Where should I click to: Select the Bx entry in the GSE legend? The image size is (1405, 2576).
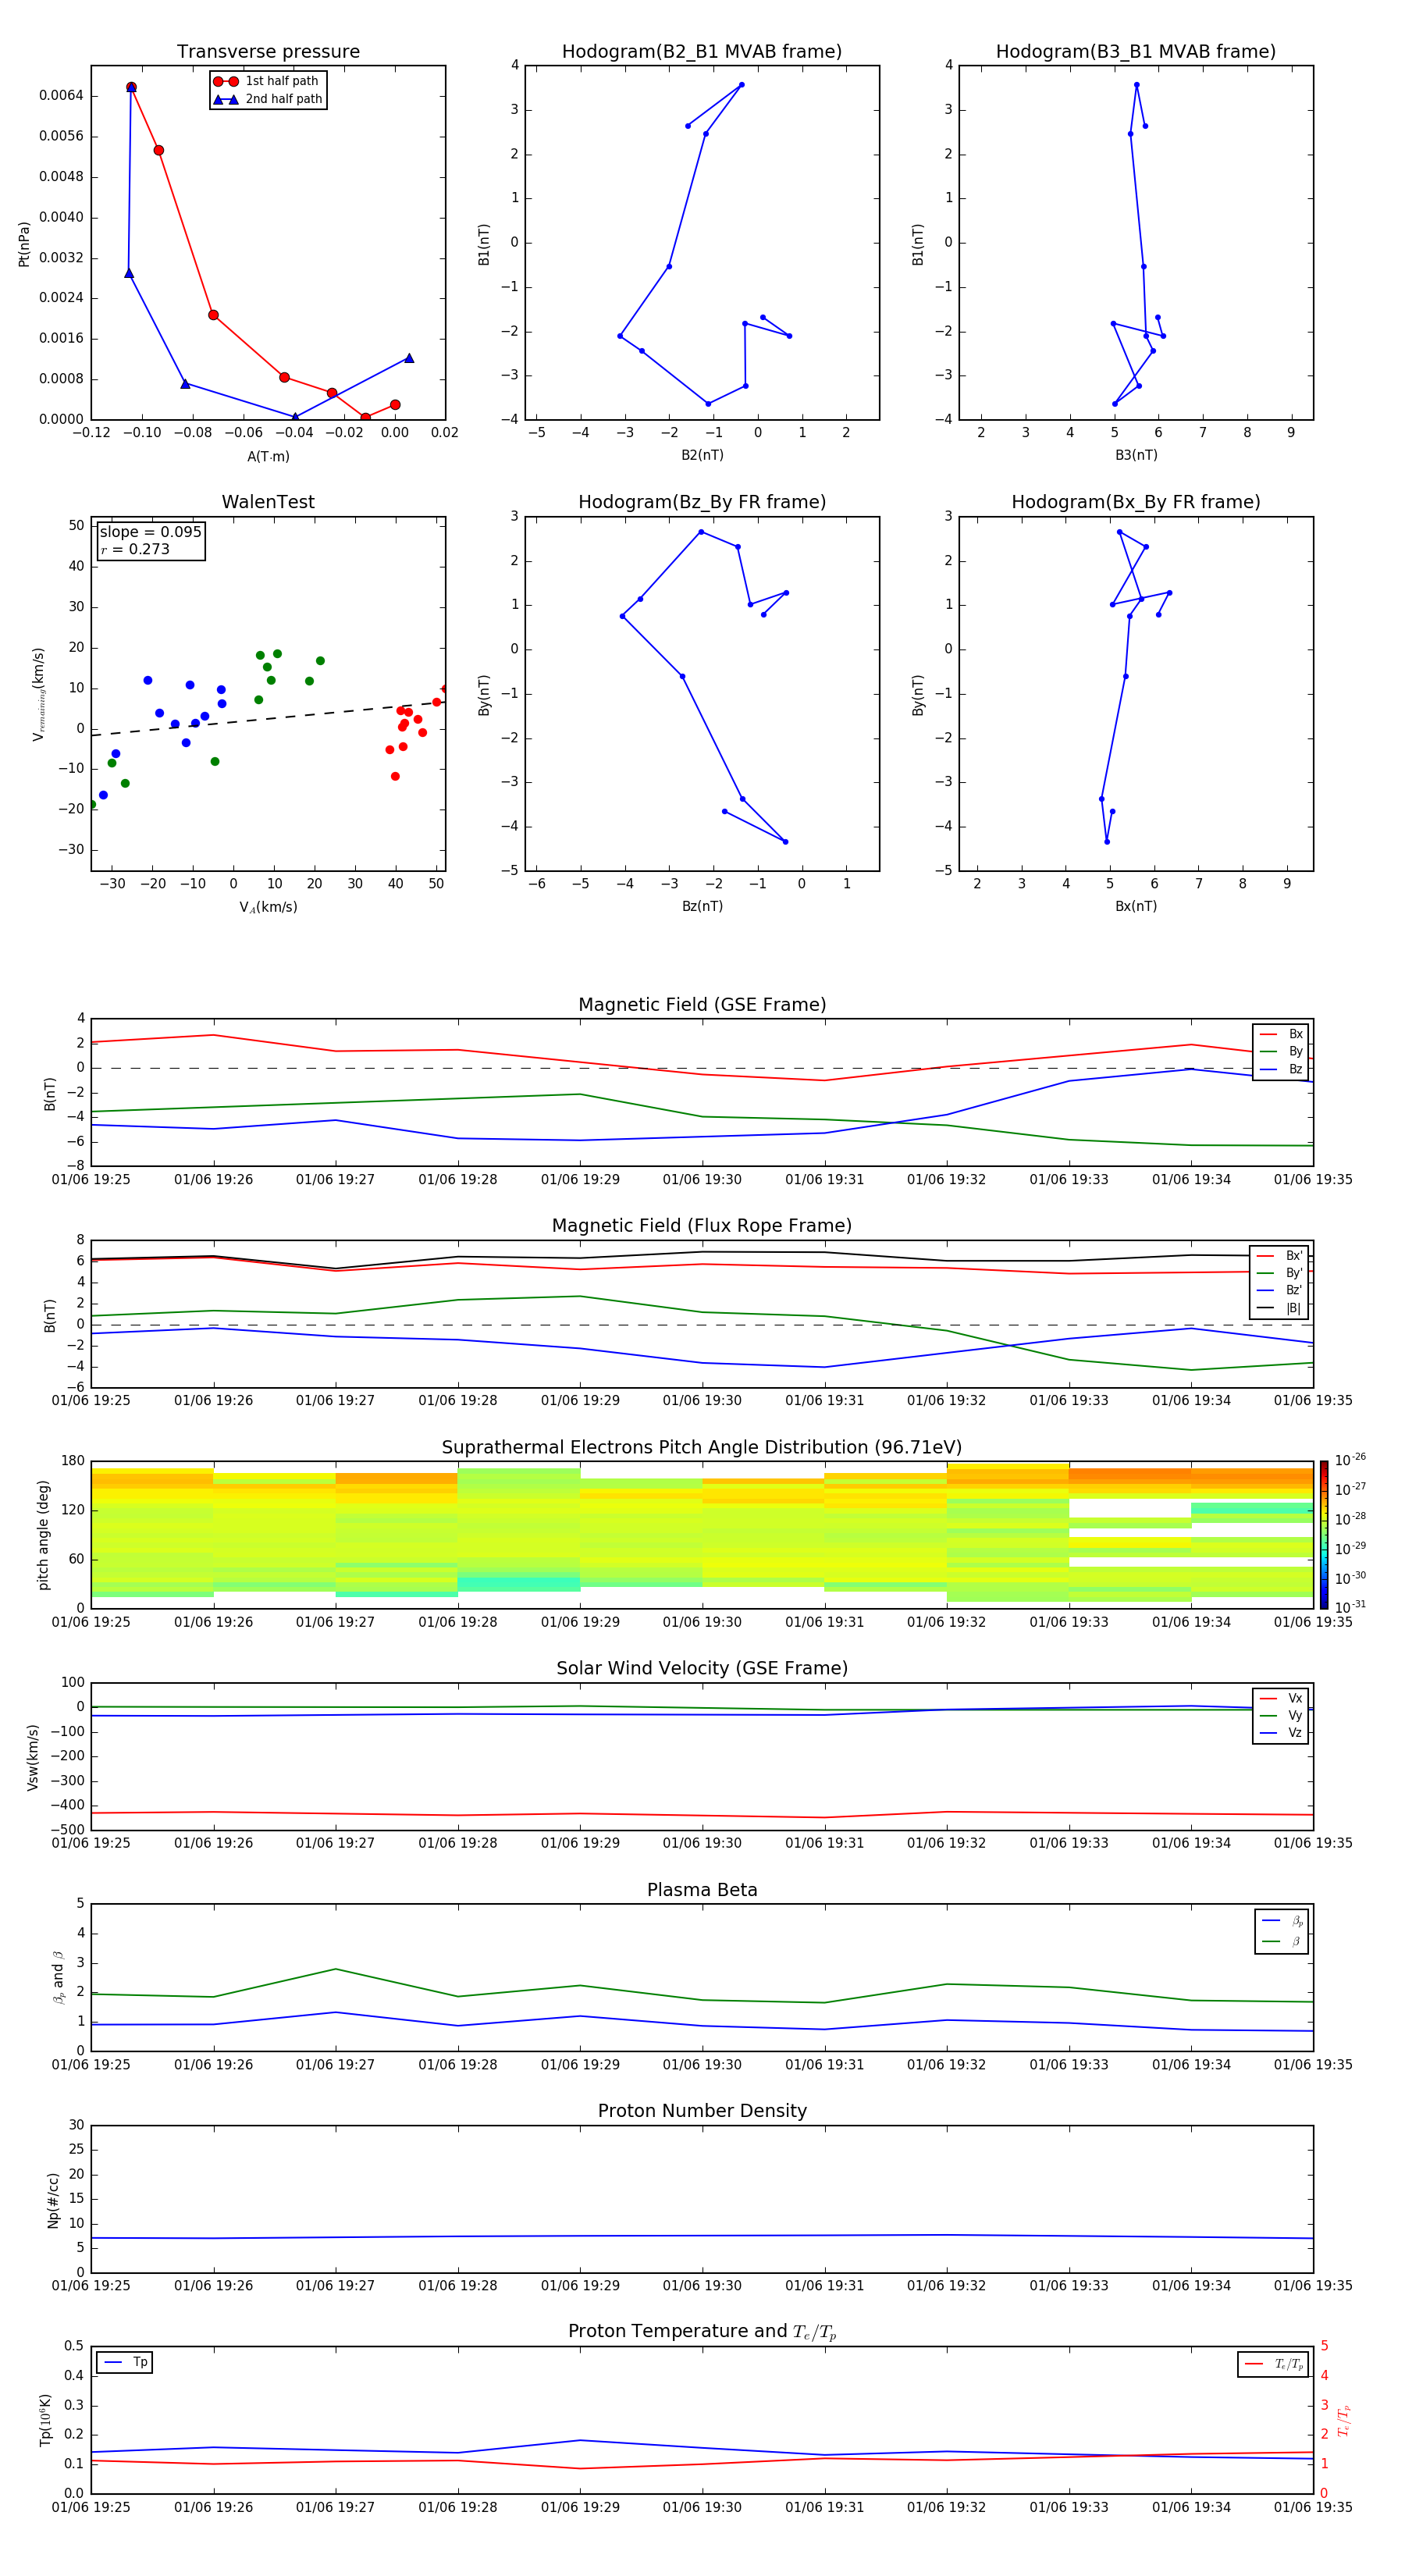1281,1034
